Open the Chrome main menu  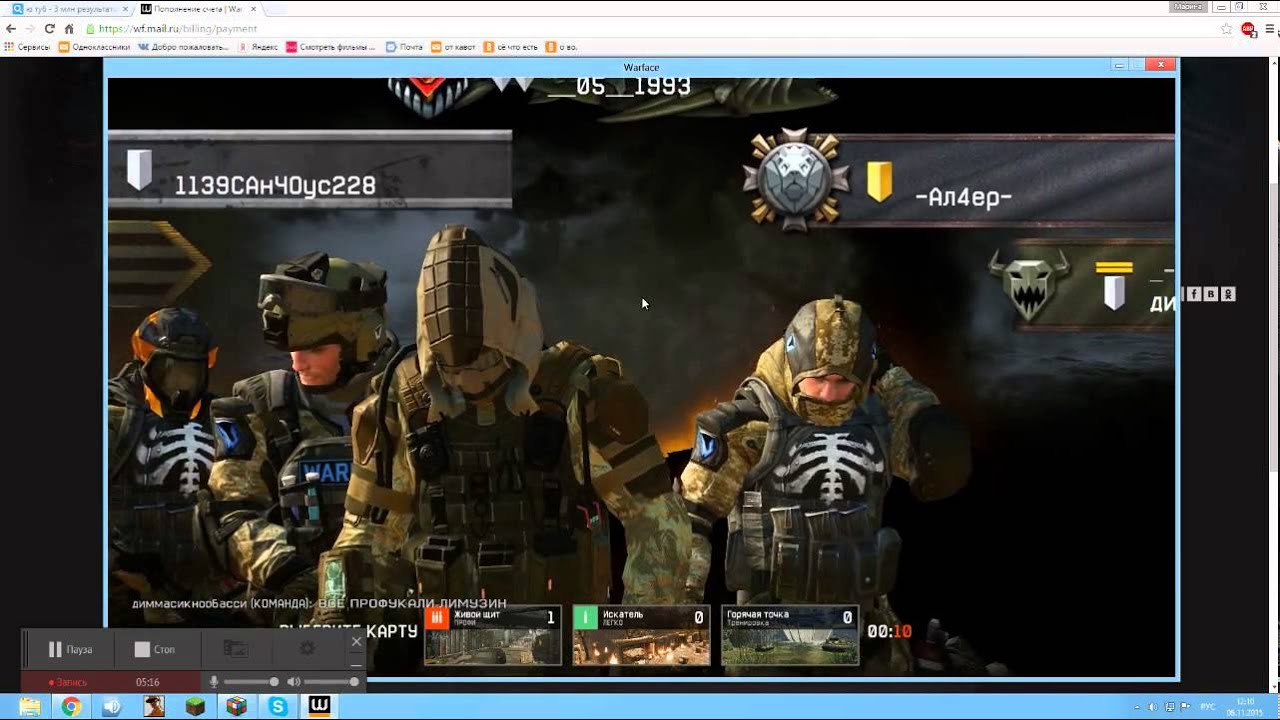pos(1269,29)
